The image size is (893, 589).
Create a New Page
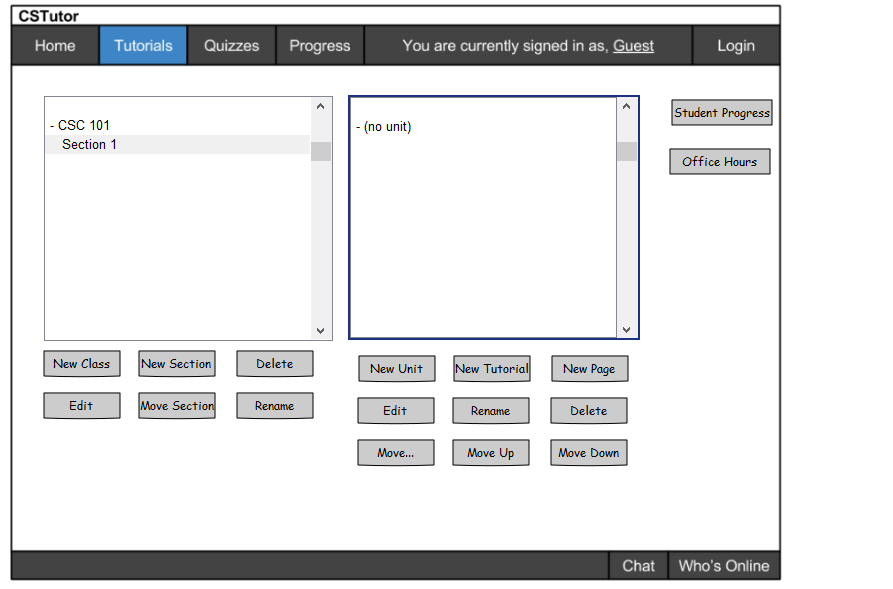coord(589,369)
